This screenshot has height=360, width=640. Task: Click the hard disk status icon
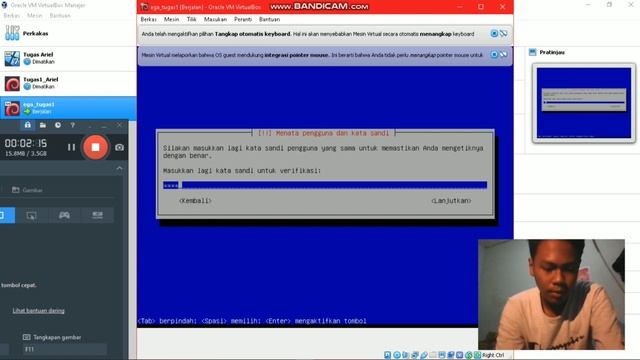point(388,355)
